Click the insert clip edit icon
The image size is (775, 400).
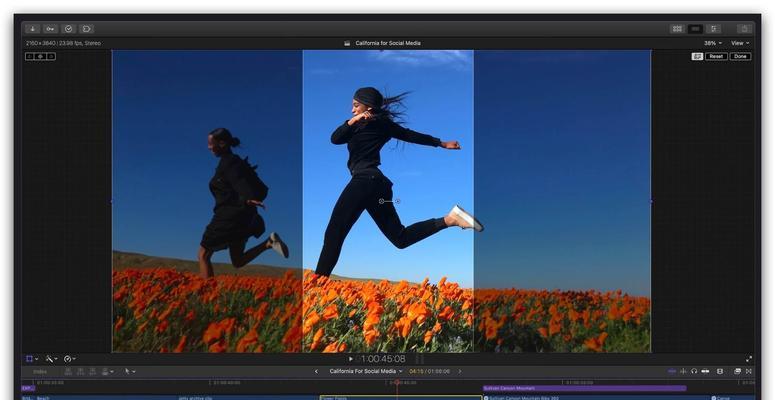pyautogui.click(x=81, y=371)
